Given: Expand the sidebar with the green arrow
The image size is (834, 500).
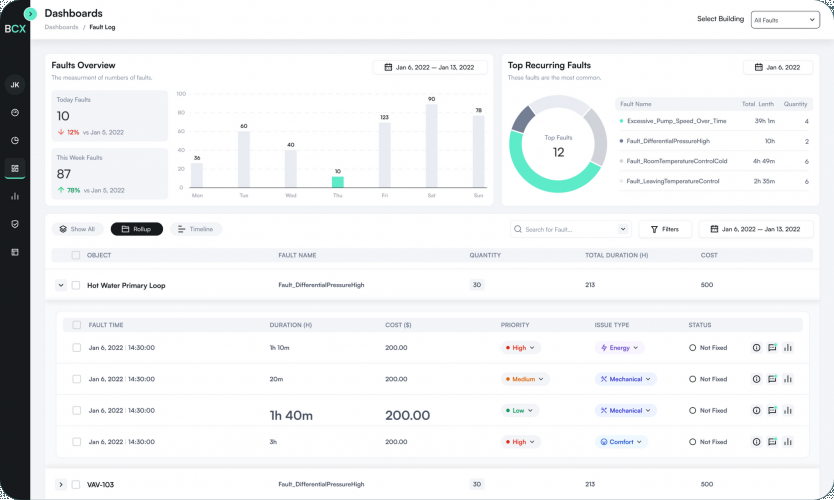Looking at the screenshot, I should [x=30, y=14].
